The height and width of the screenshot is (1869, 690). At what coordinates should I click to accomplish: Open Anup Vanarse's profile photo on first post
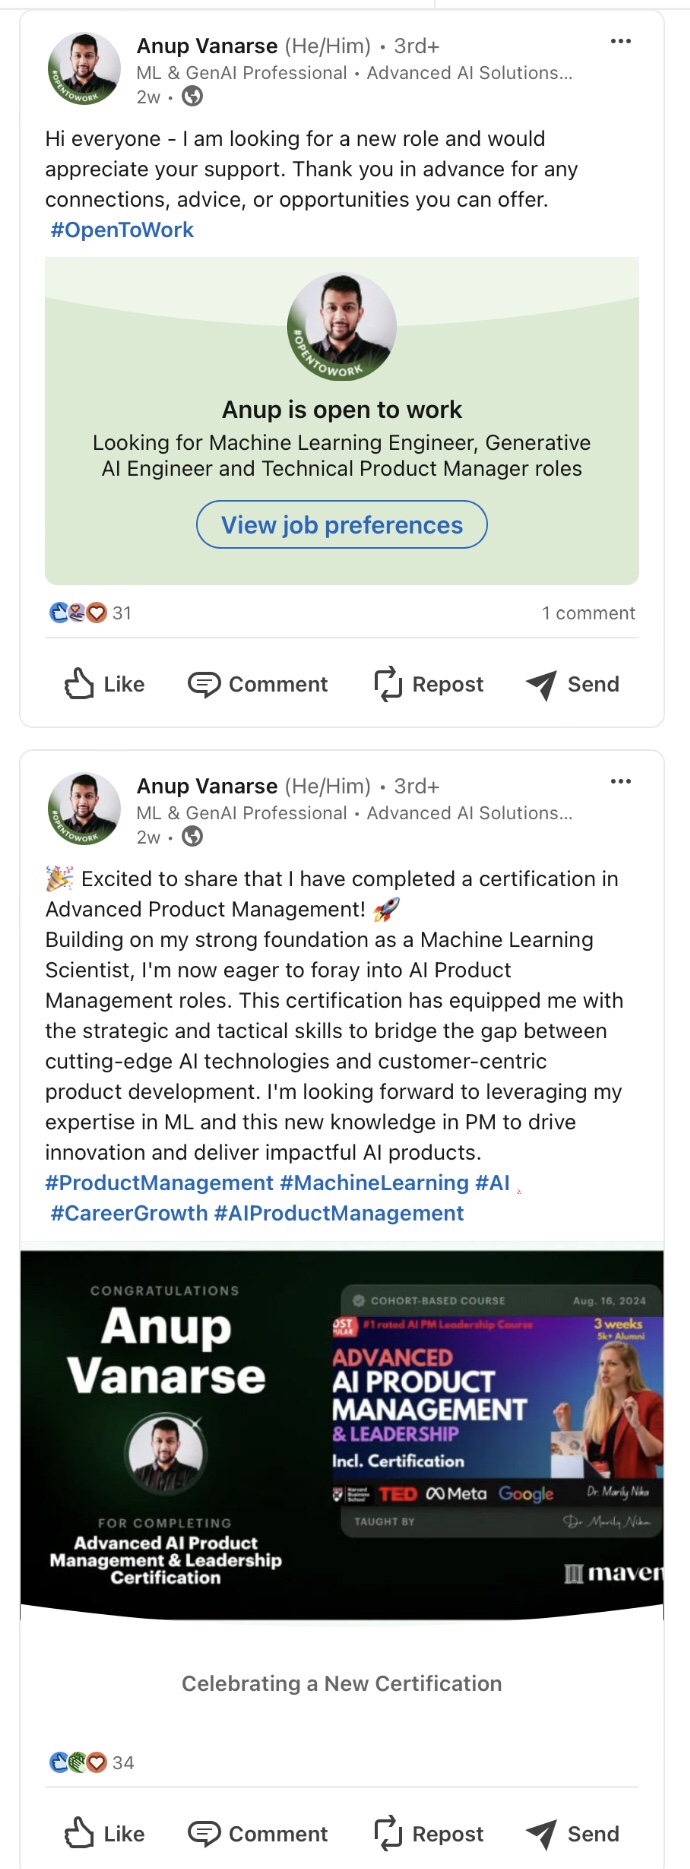coord(84,69)
